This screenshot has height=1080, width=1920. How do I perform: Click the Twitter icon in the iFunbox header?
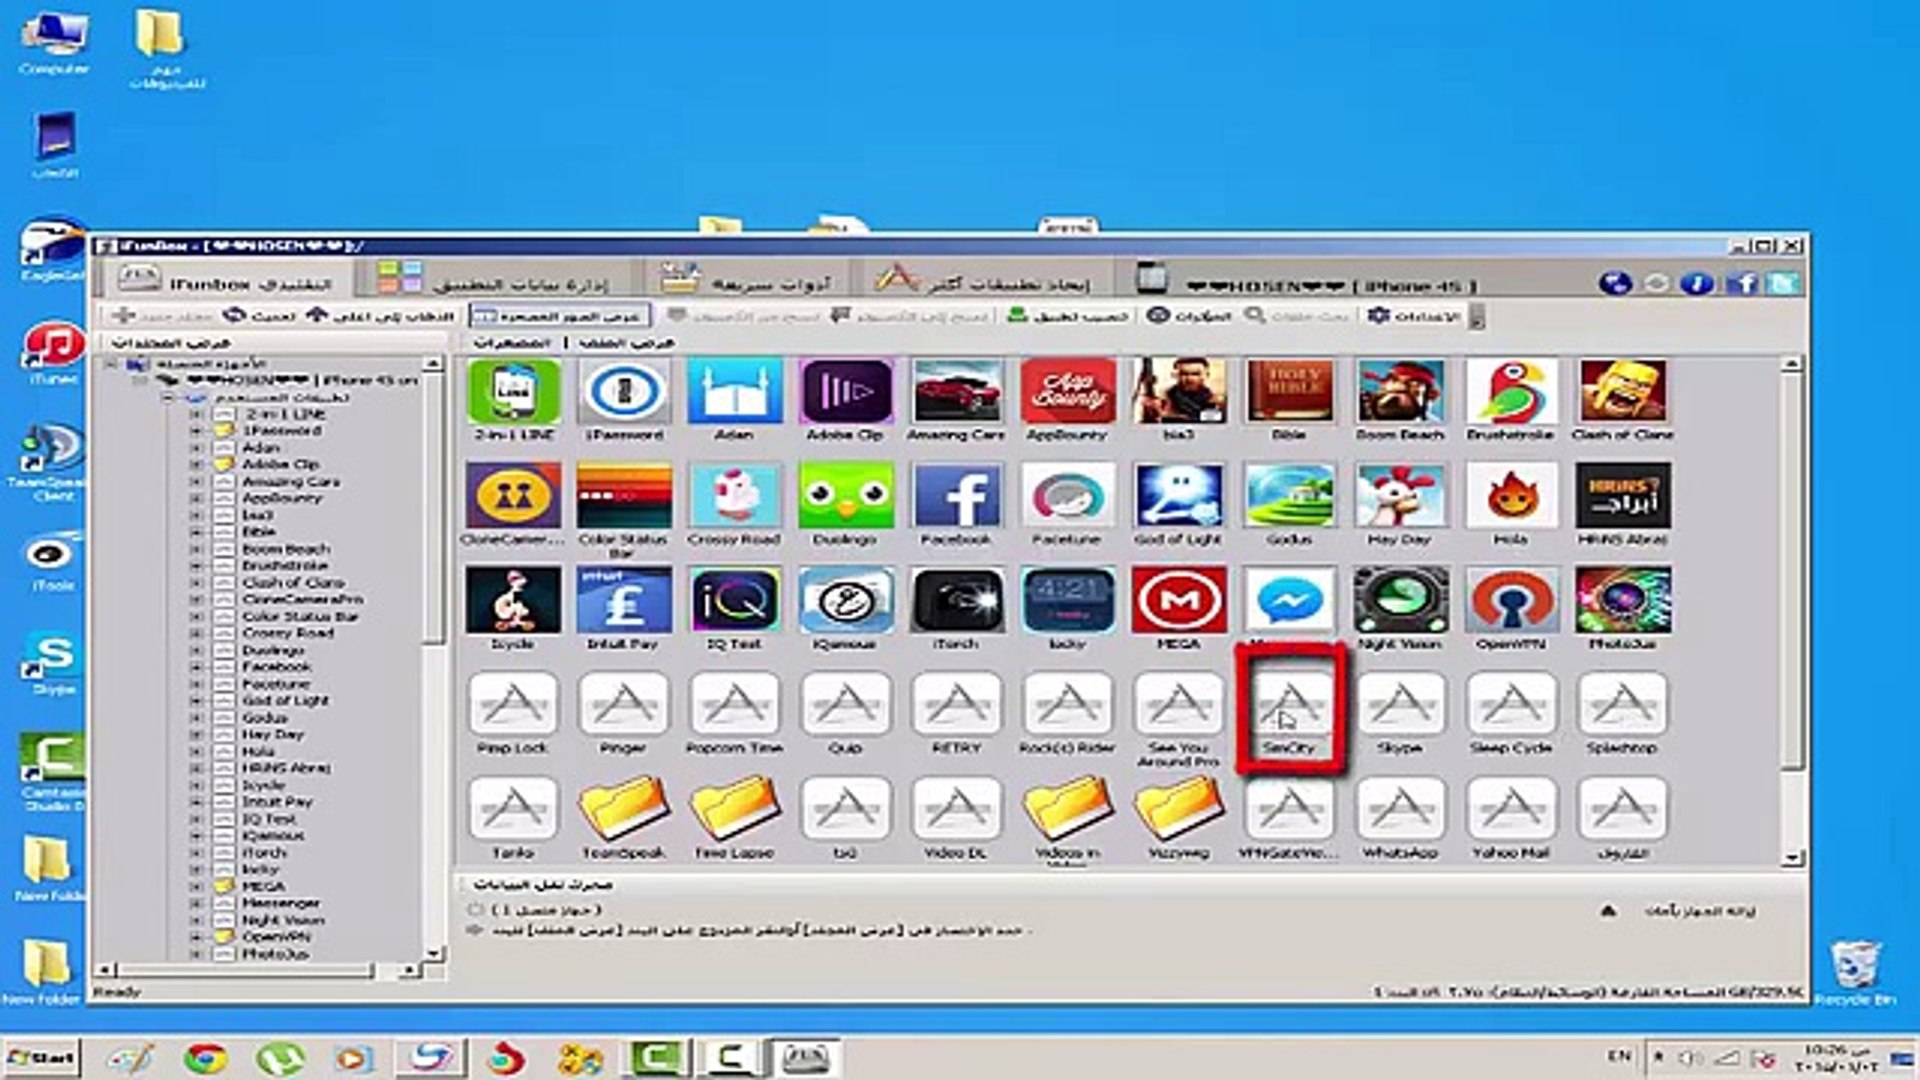[x=1782, y=284]
